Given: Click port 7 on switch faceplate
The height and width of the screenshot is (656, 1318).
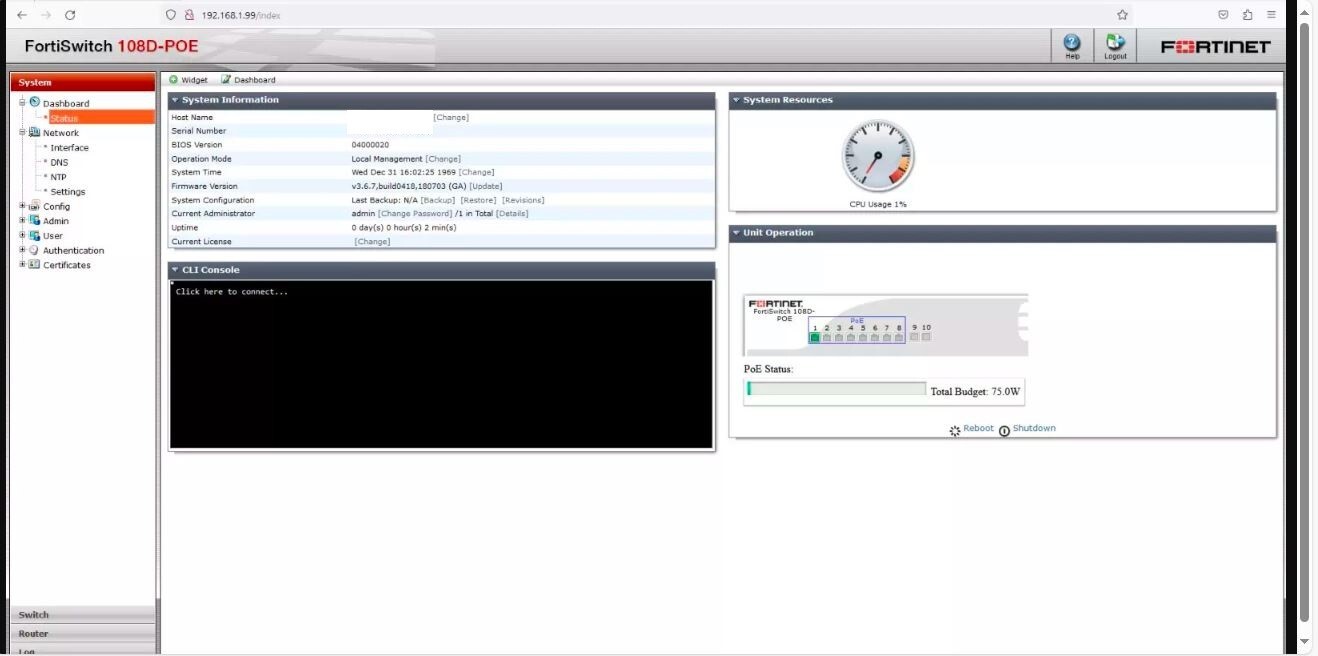Looking at the screenshot, I should pos(887,338).
